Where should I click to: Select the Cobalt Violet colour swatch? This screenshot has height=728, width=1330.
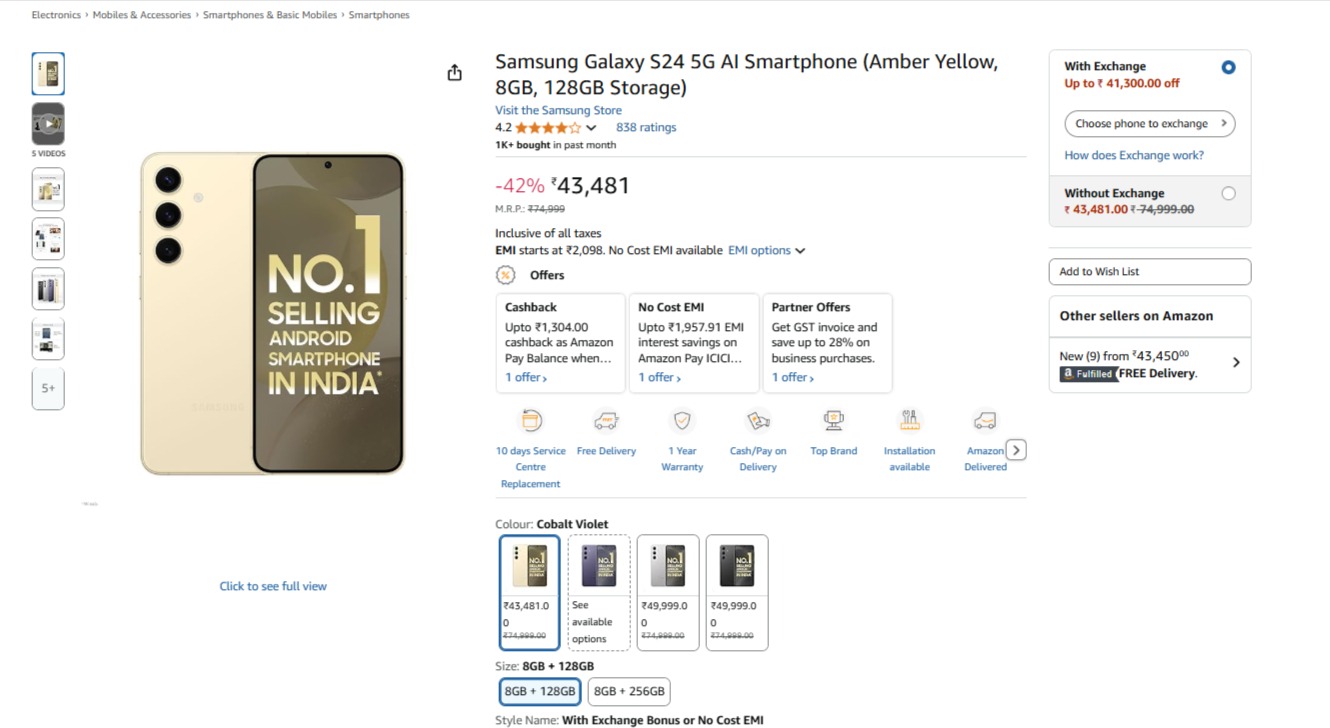(x=599, y=592)
